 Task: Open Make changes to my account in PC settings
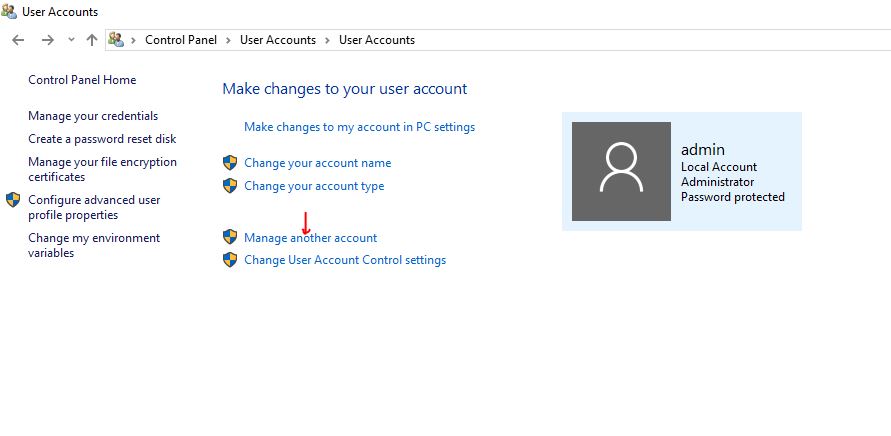pyautogui.click(x=359, y=127)
